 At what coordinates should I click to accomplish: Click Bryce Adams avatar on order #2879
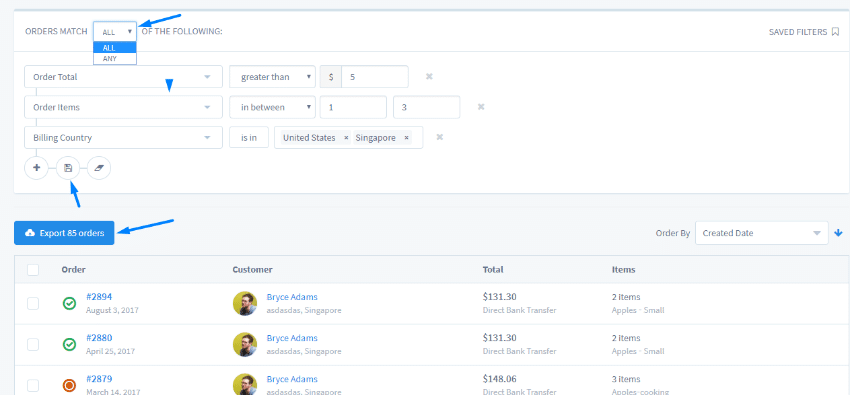(x=245, y=384)
